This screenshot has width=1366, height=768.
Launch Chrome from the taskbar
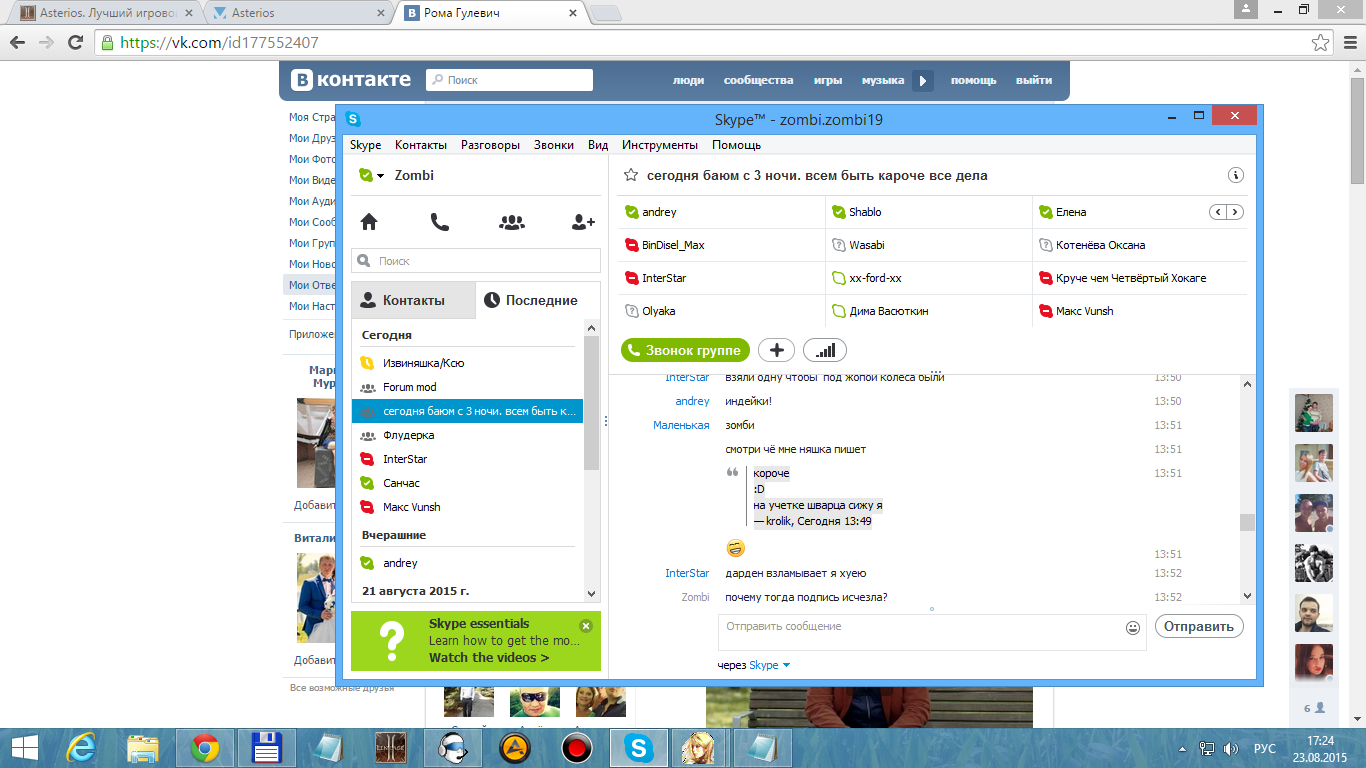point(205,747)
